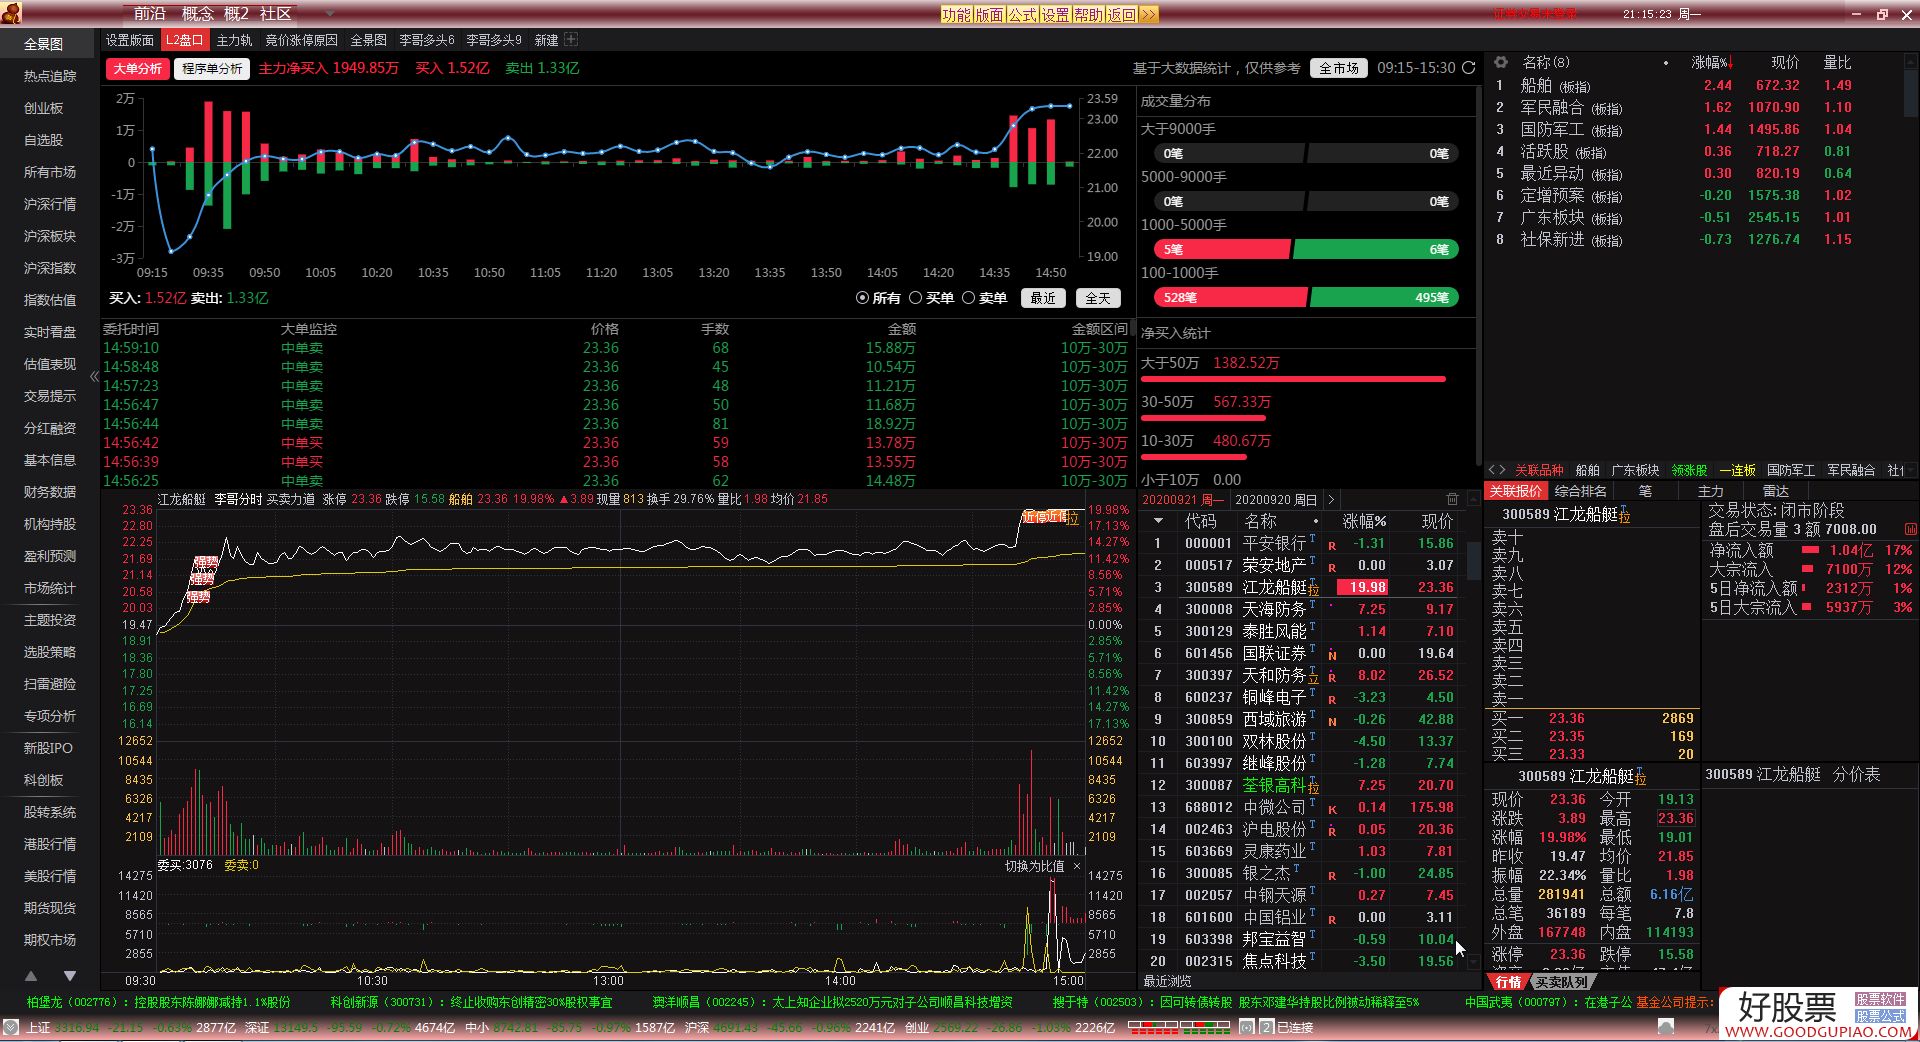The width and height of the screenshot is (1920, 1042).
Task: Open the 功能 menu
Action: point(956,14)
